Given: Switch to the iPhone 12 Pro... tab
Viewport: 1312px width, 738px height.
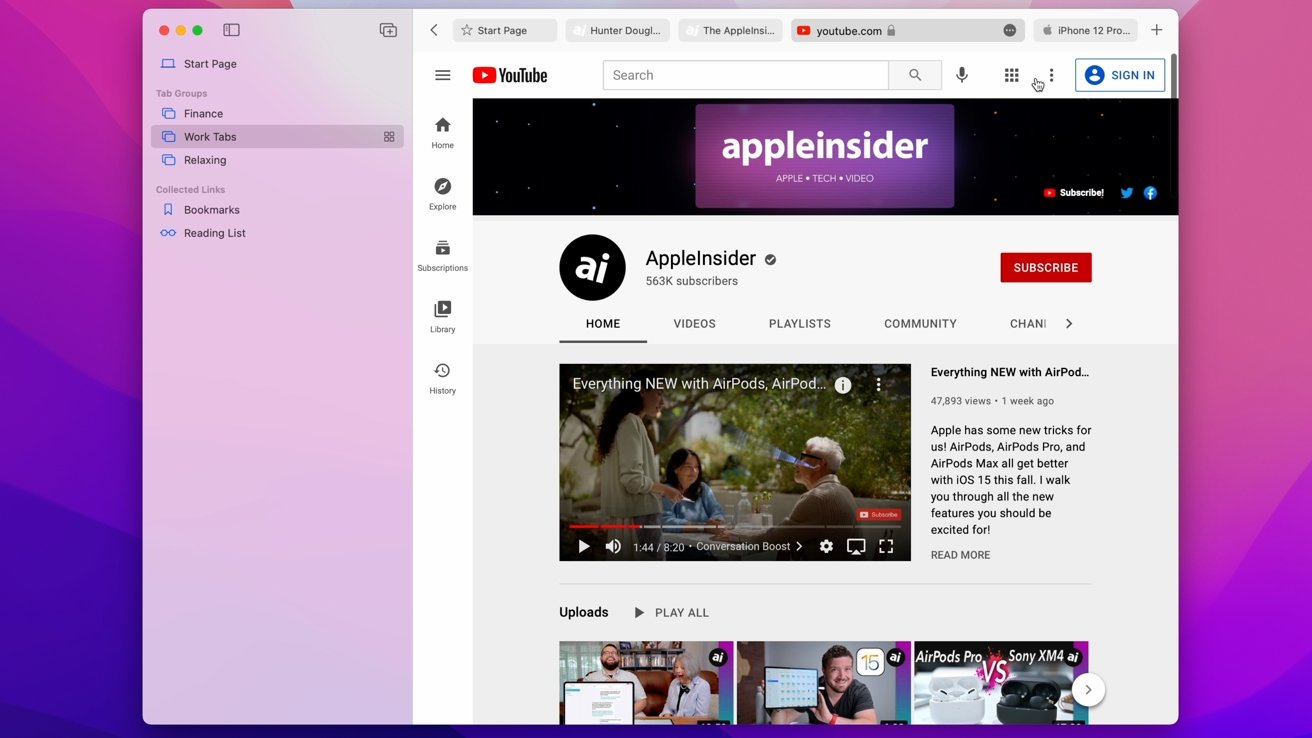Looking at the screenshot, I should click(x=1085, y=30).
